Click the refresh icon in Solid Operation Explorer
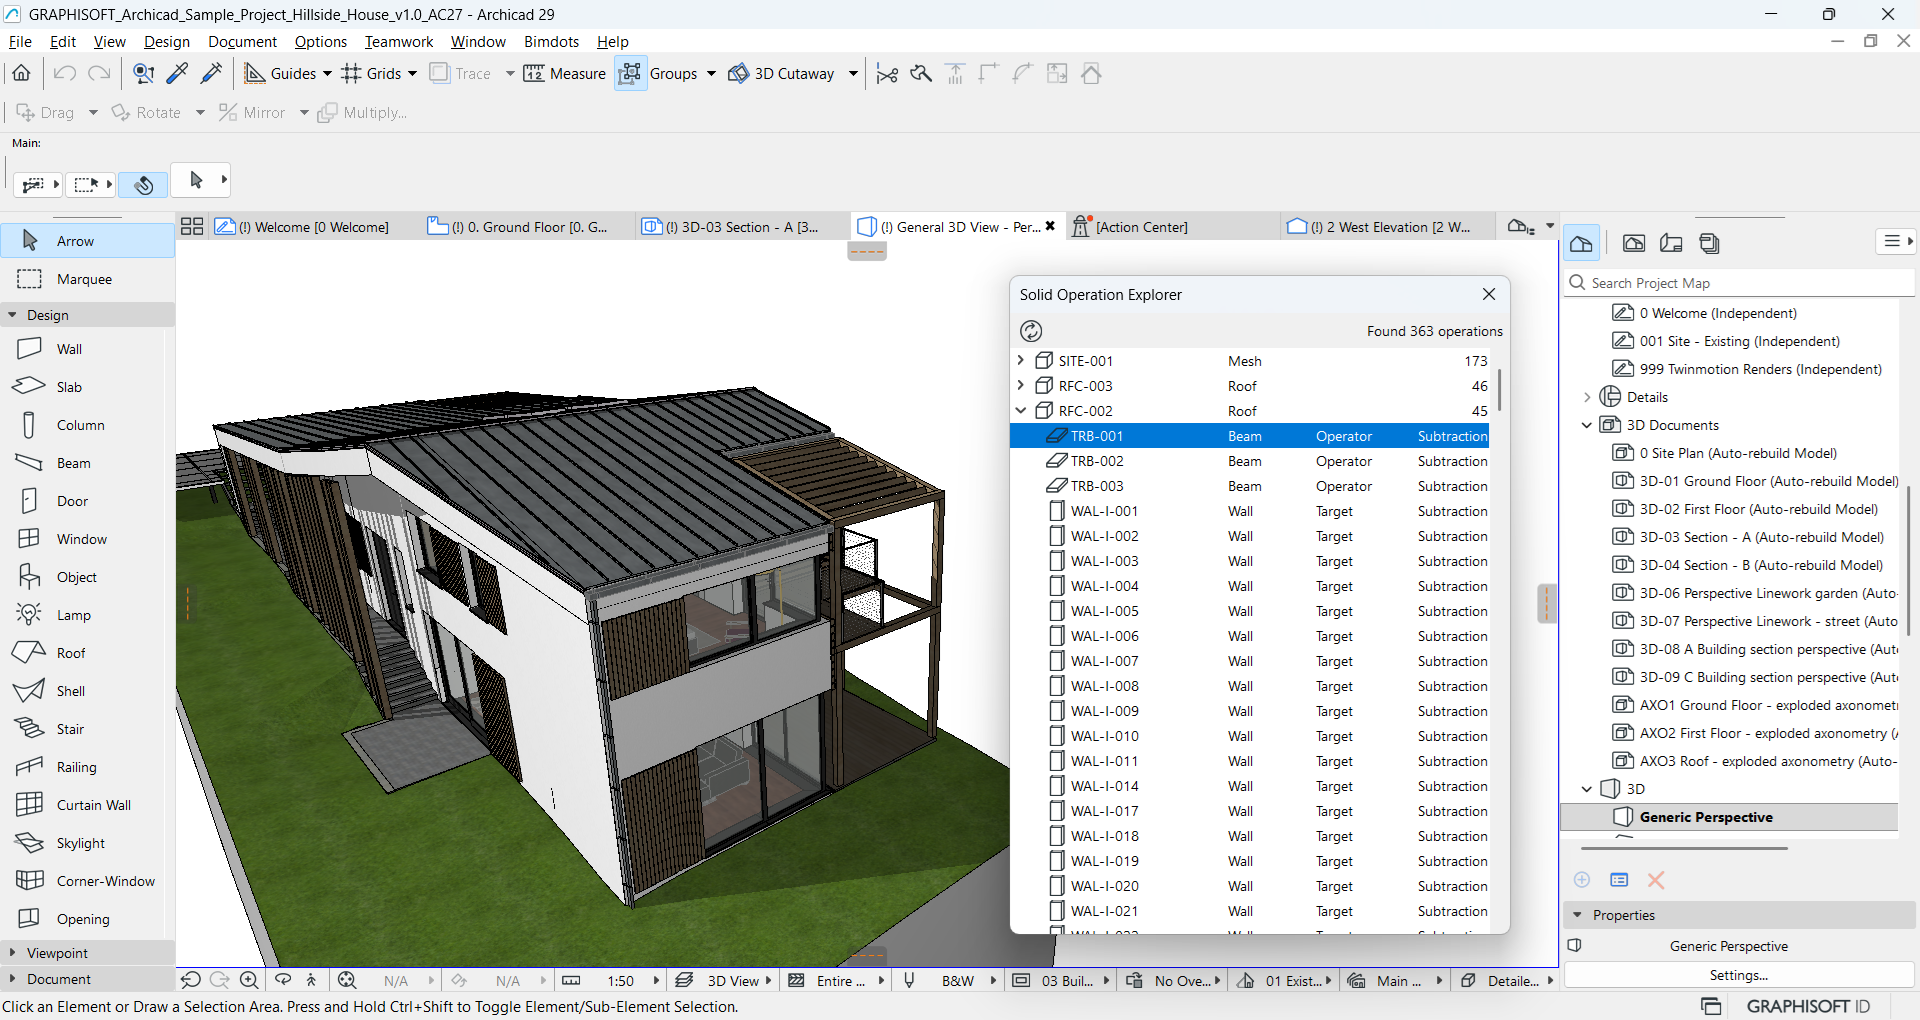 point(1031,331)
